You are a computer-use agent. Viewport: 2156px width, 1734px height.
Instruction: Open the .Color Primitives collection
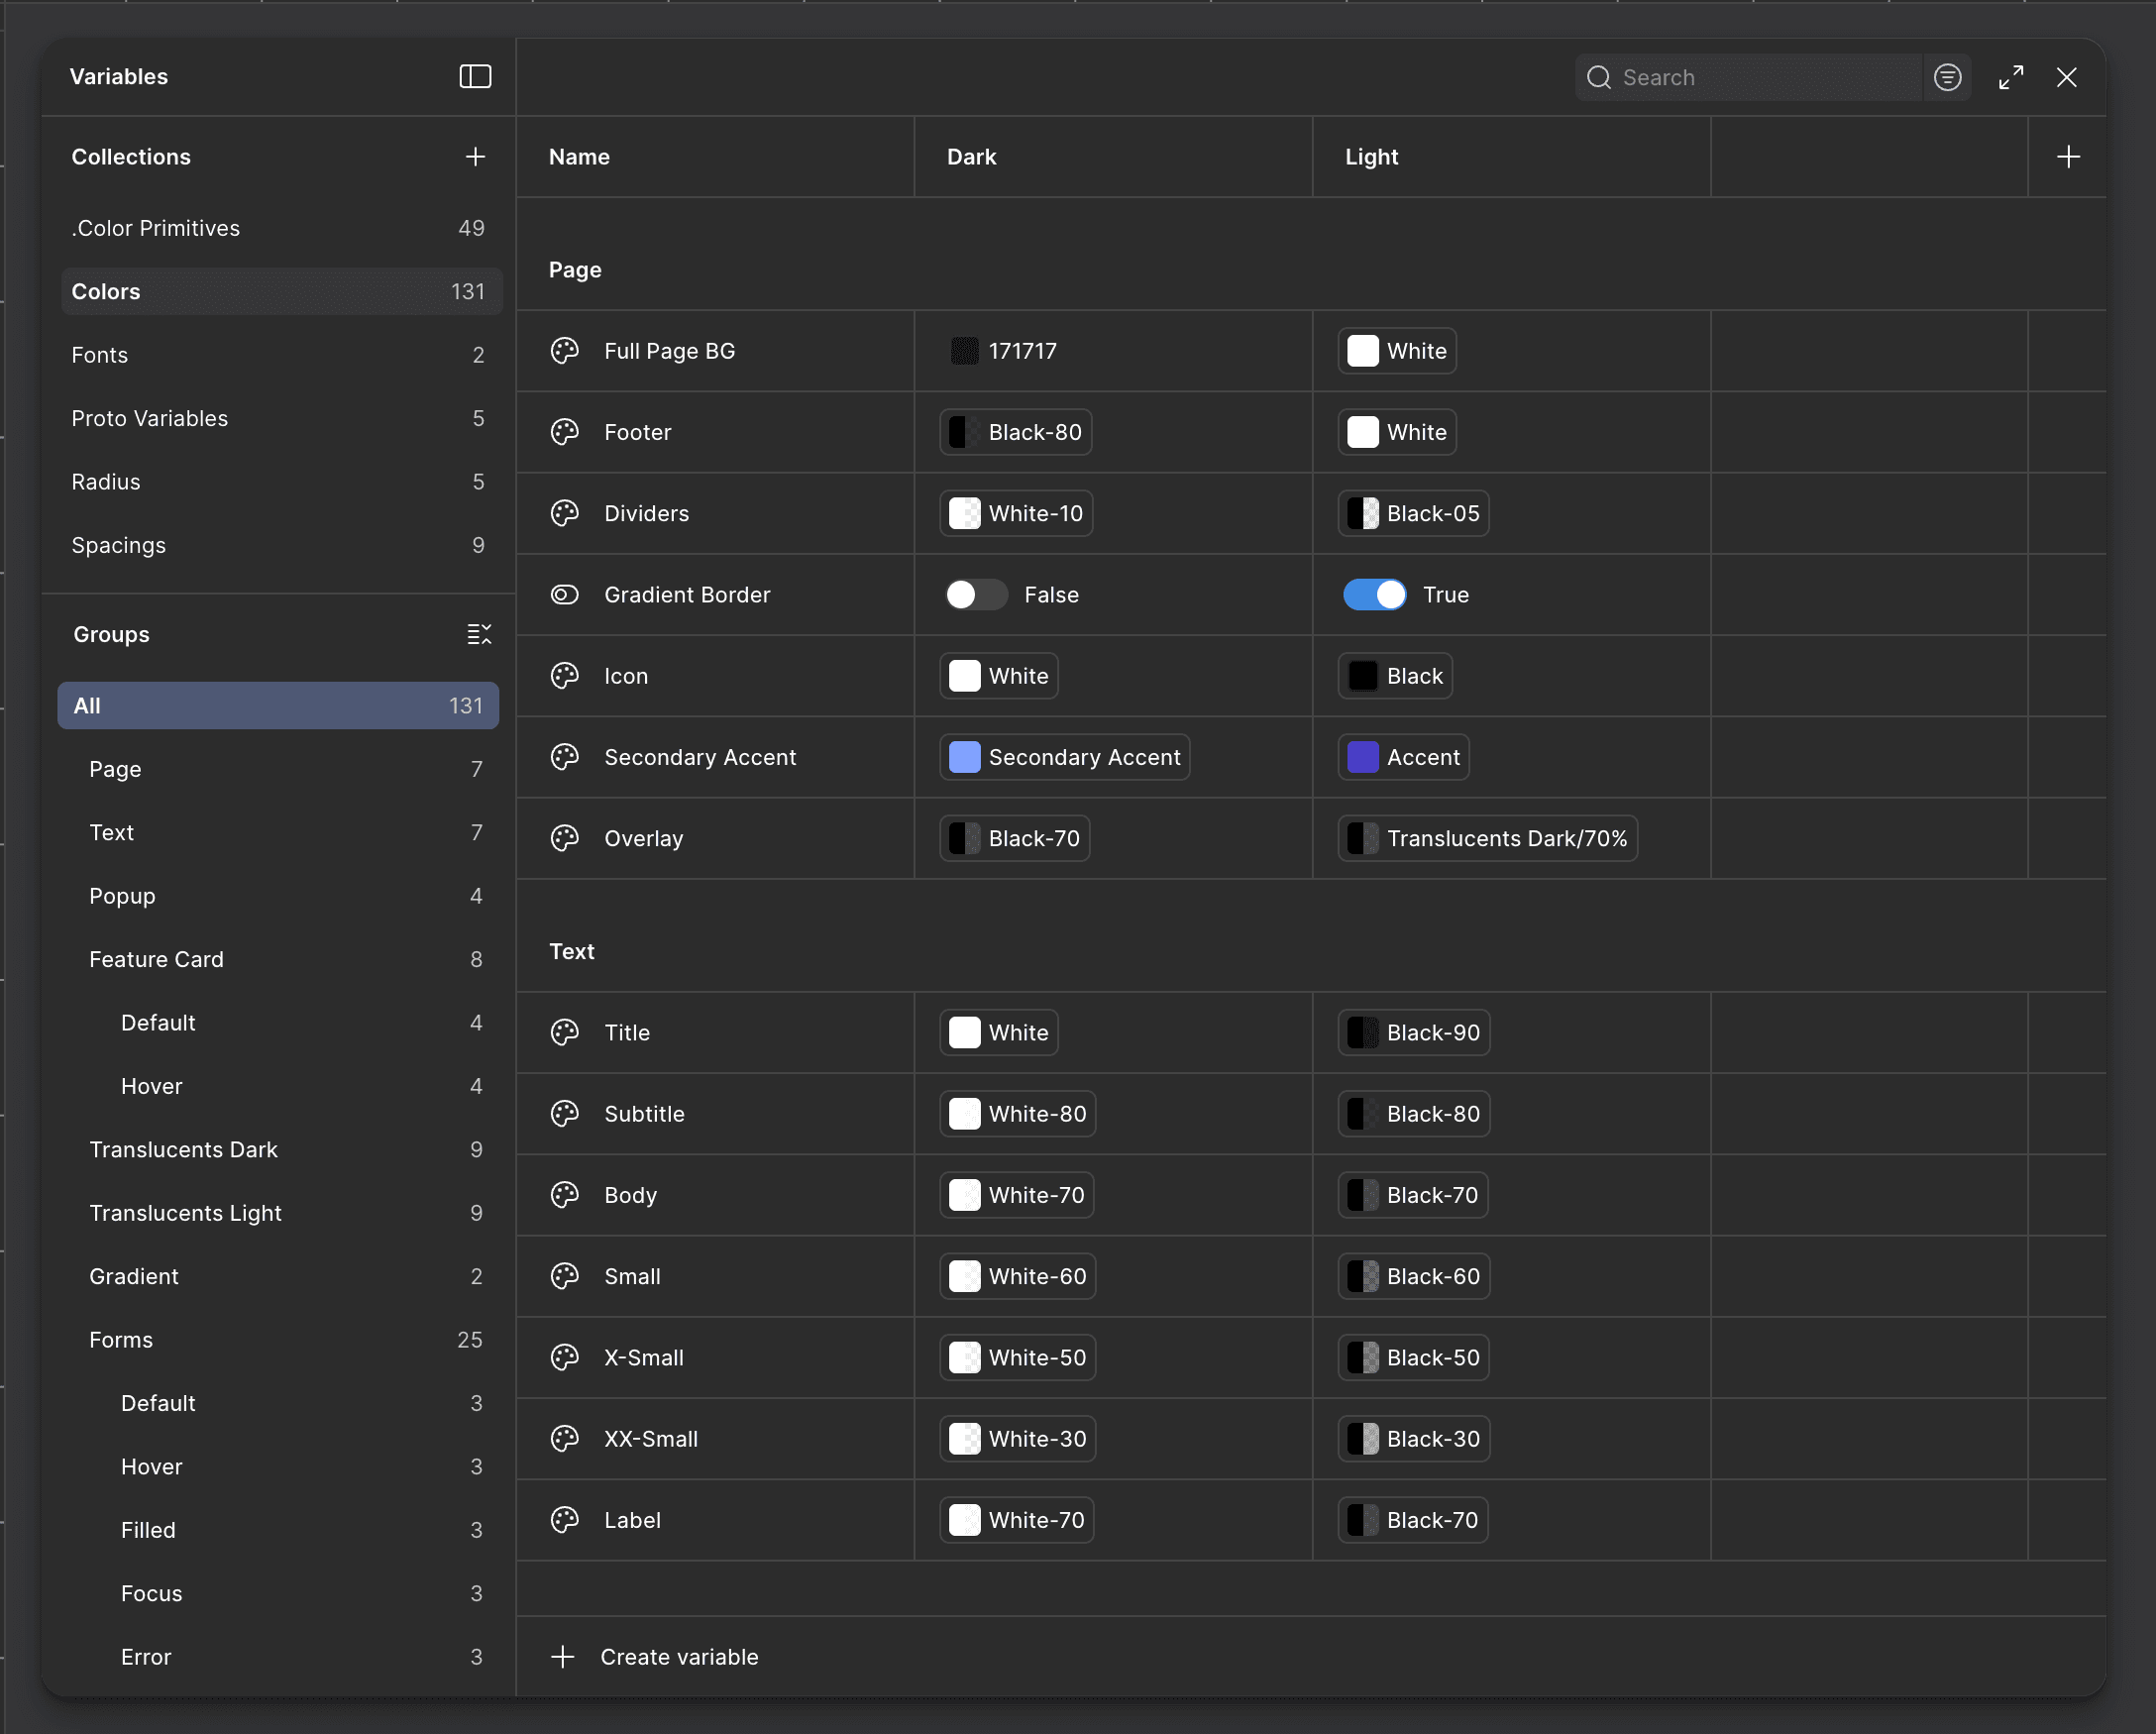click(x=156, y=228)
